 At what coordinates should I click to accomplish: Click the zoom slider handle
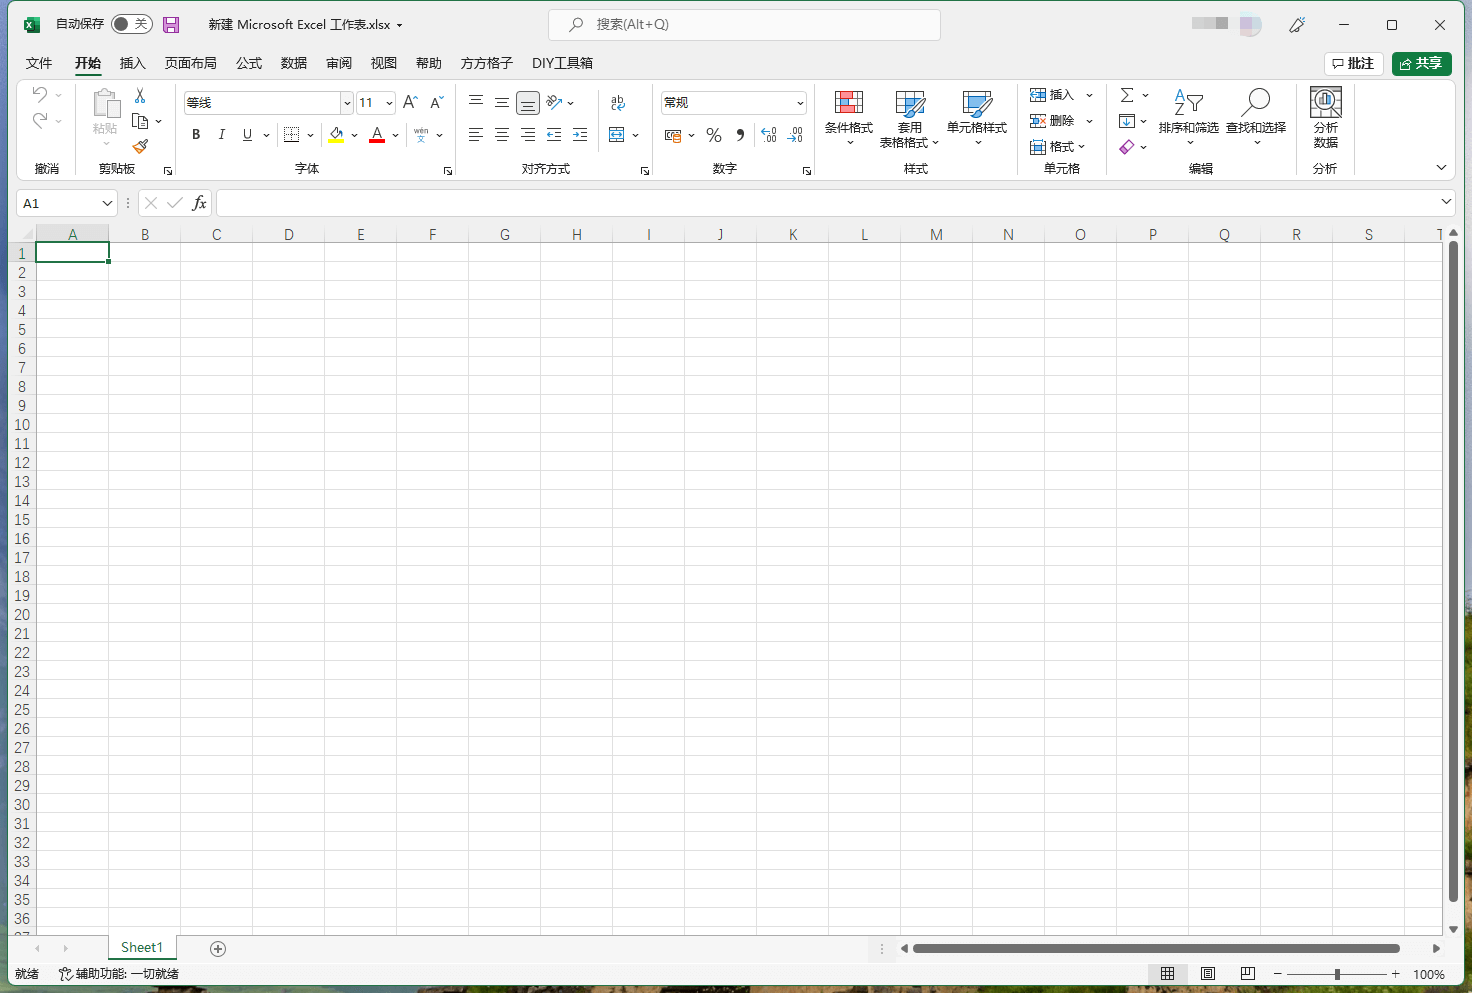click(x=1337, y=974)
